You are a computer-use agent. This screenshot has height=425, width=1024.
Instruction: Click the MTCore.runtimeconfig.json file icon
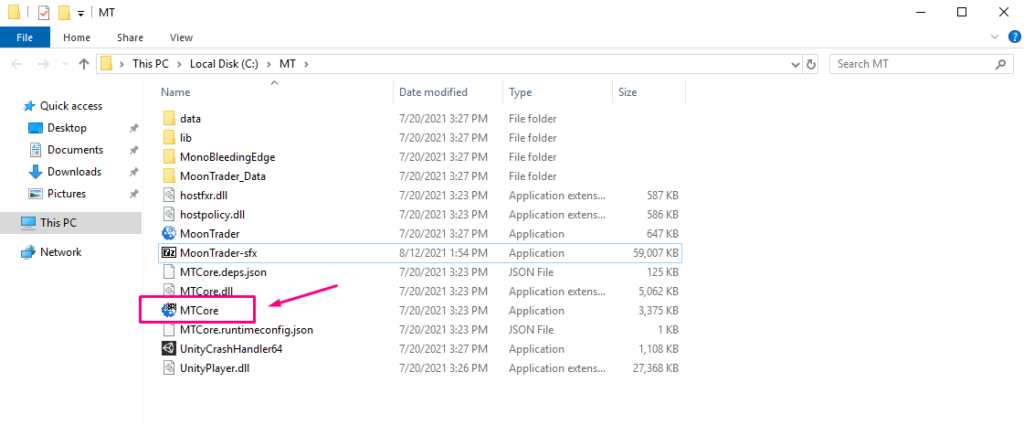click(168, 330)
